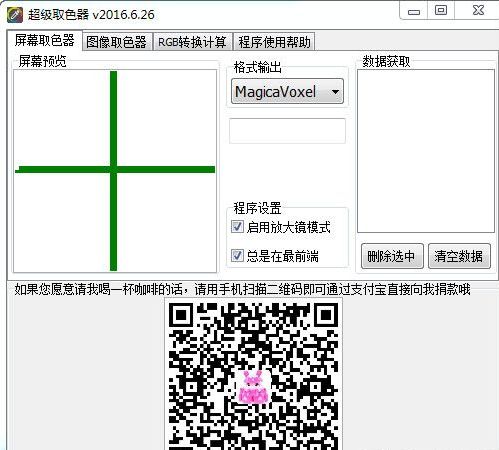
Task: Click the 格式输出 group label
Action: coord(257,67)
